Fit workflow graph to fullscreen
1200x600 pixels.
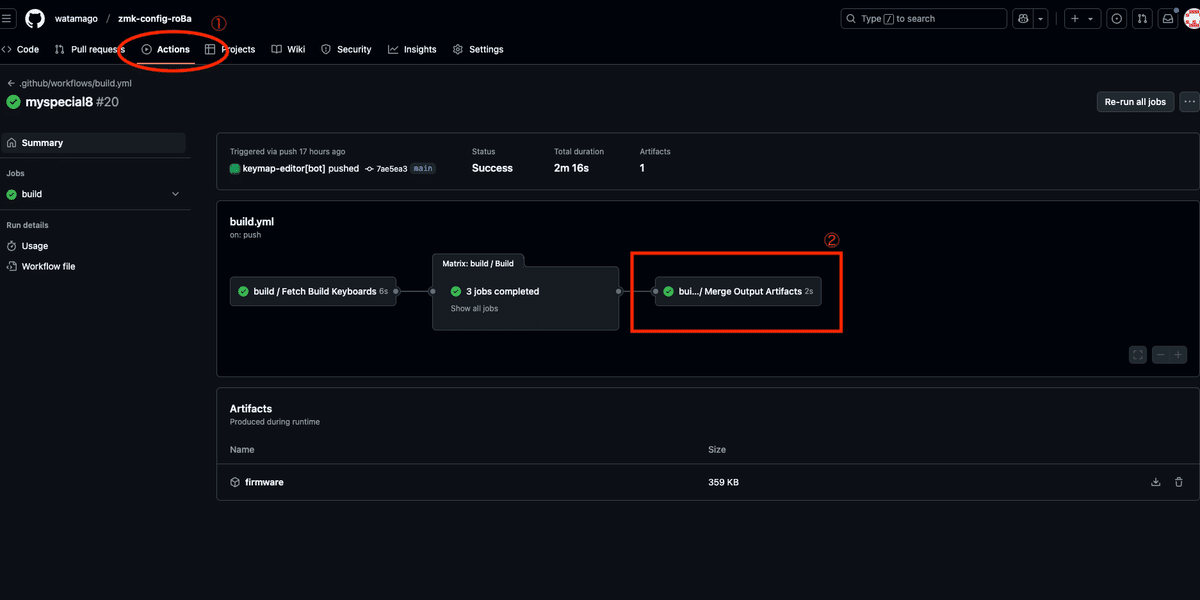pyautogui.click(x=1137, y=354)
